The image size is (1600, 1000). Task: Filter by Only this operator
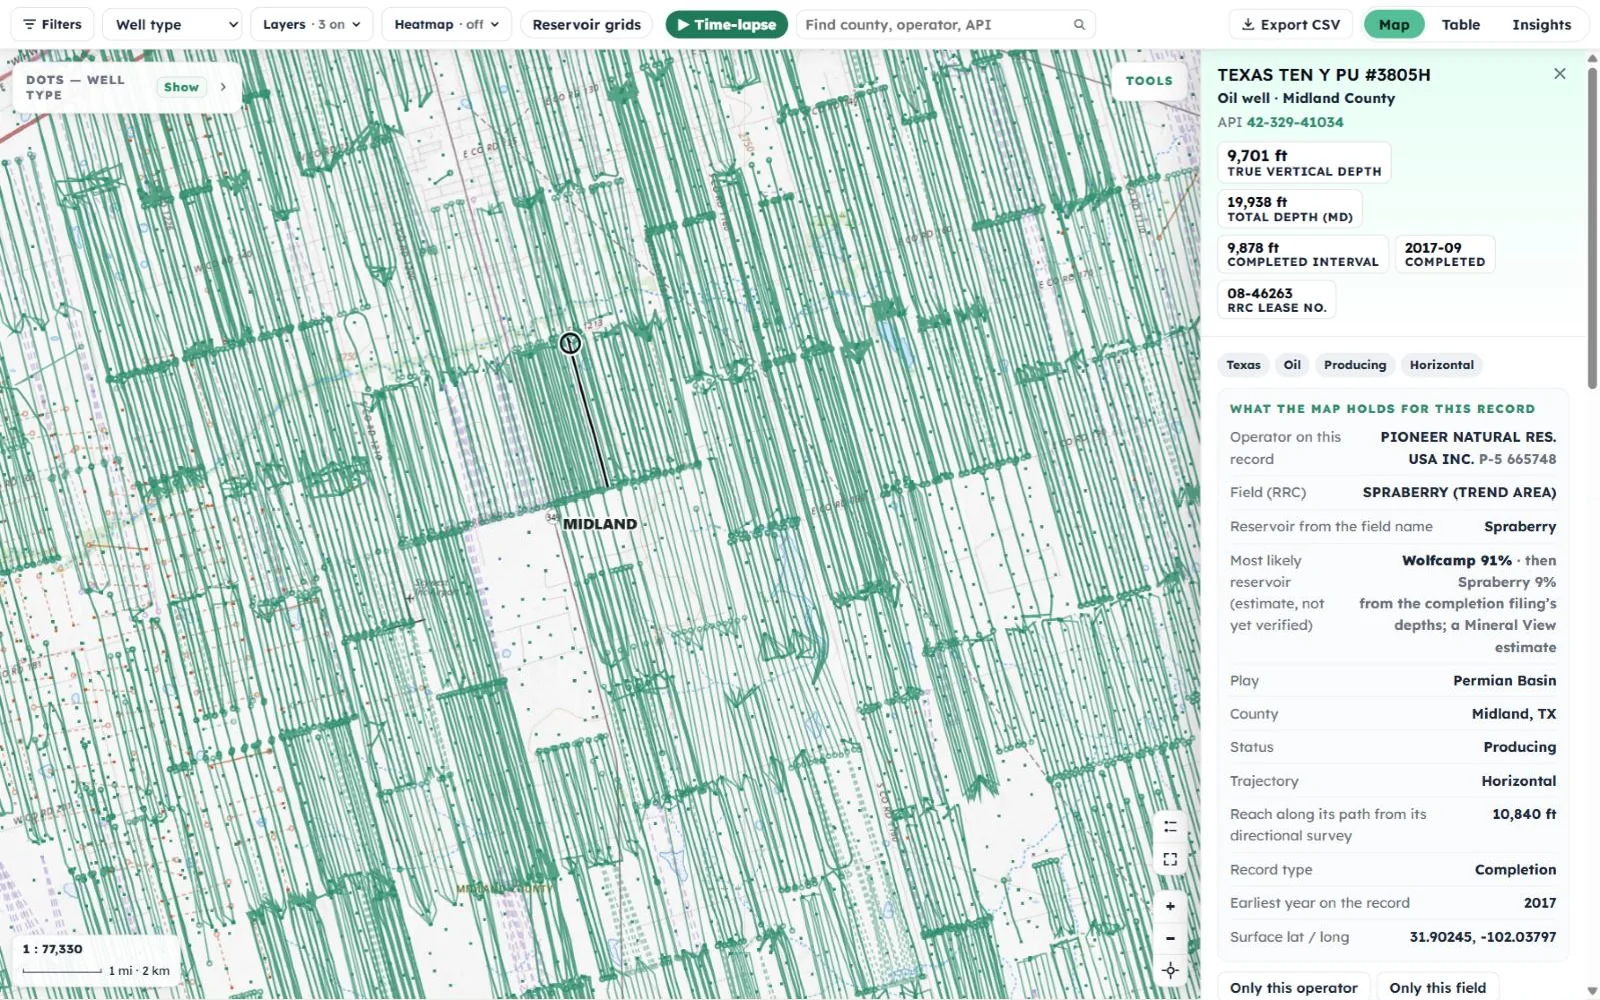pos(1293,987)
